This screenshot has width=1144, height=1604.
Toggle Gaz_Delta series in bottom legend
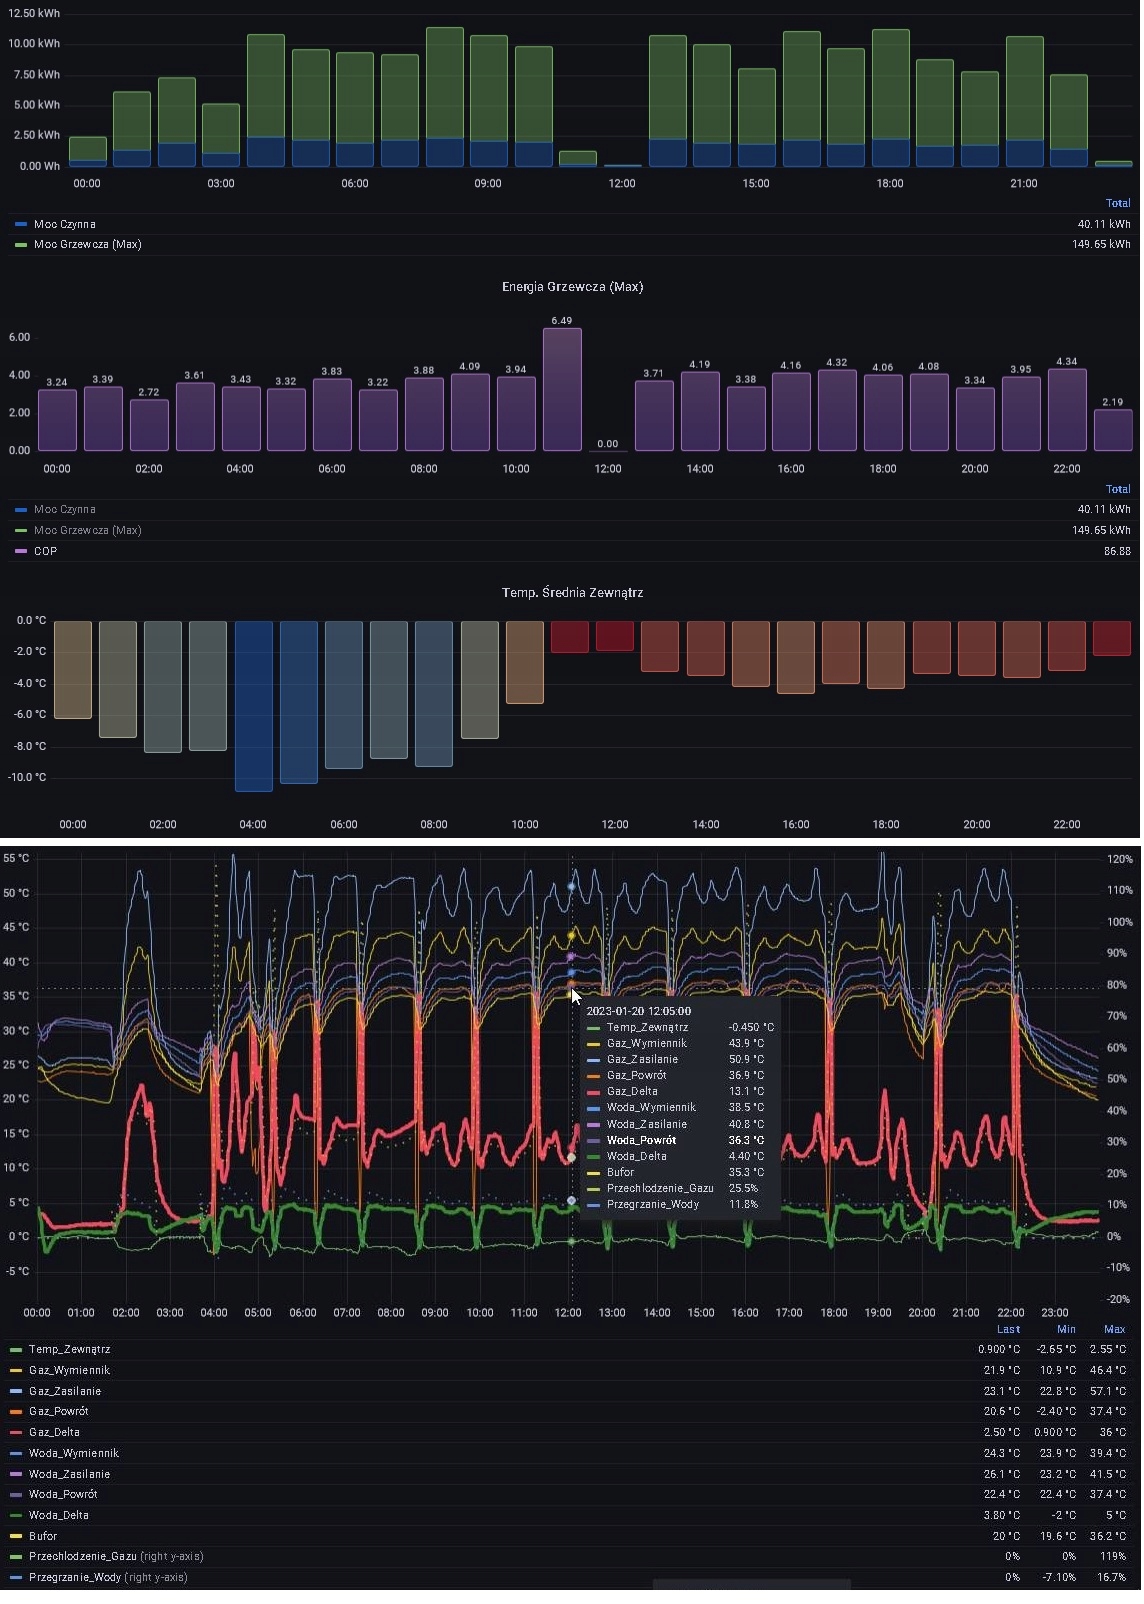[x=54, y=1434]
